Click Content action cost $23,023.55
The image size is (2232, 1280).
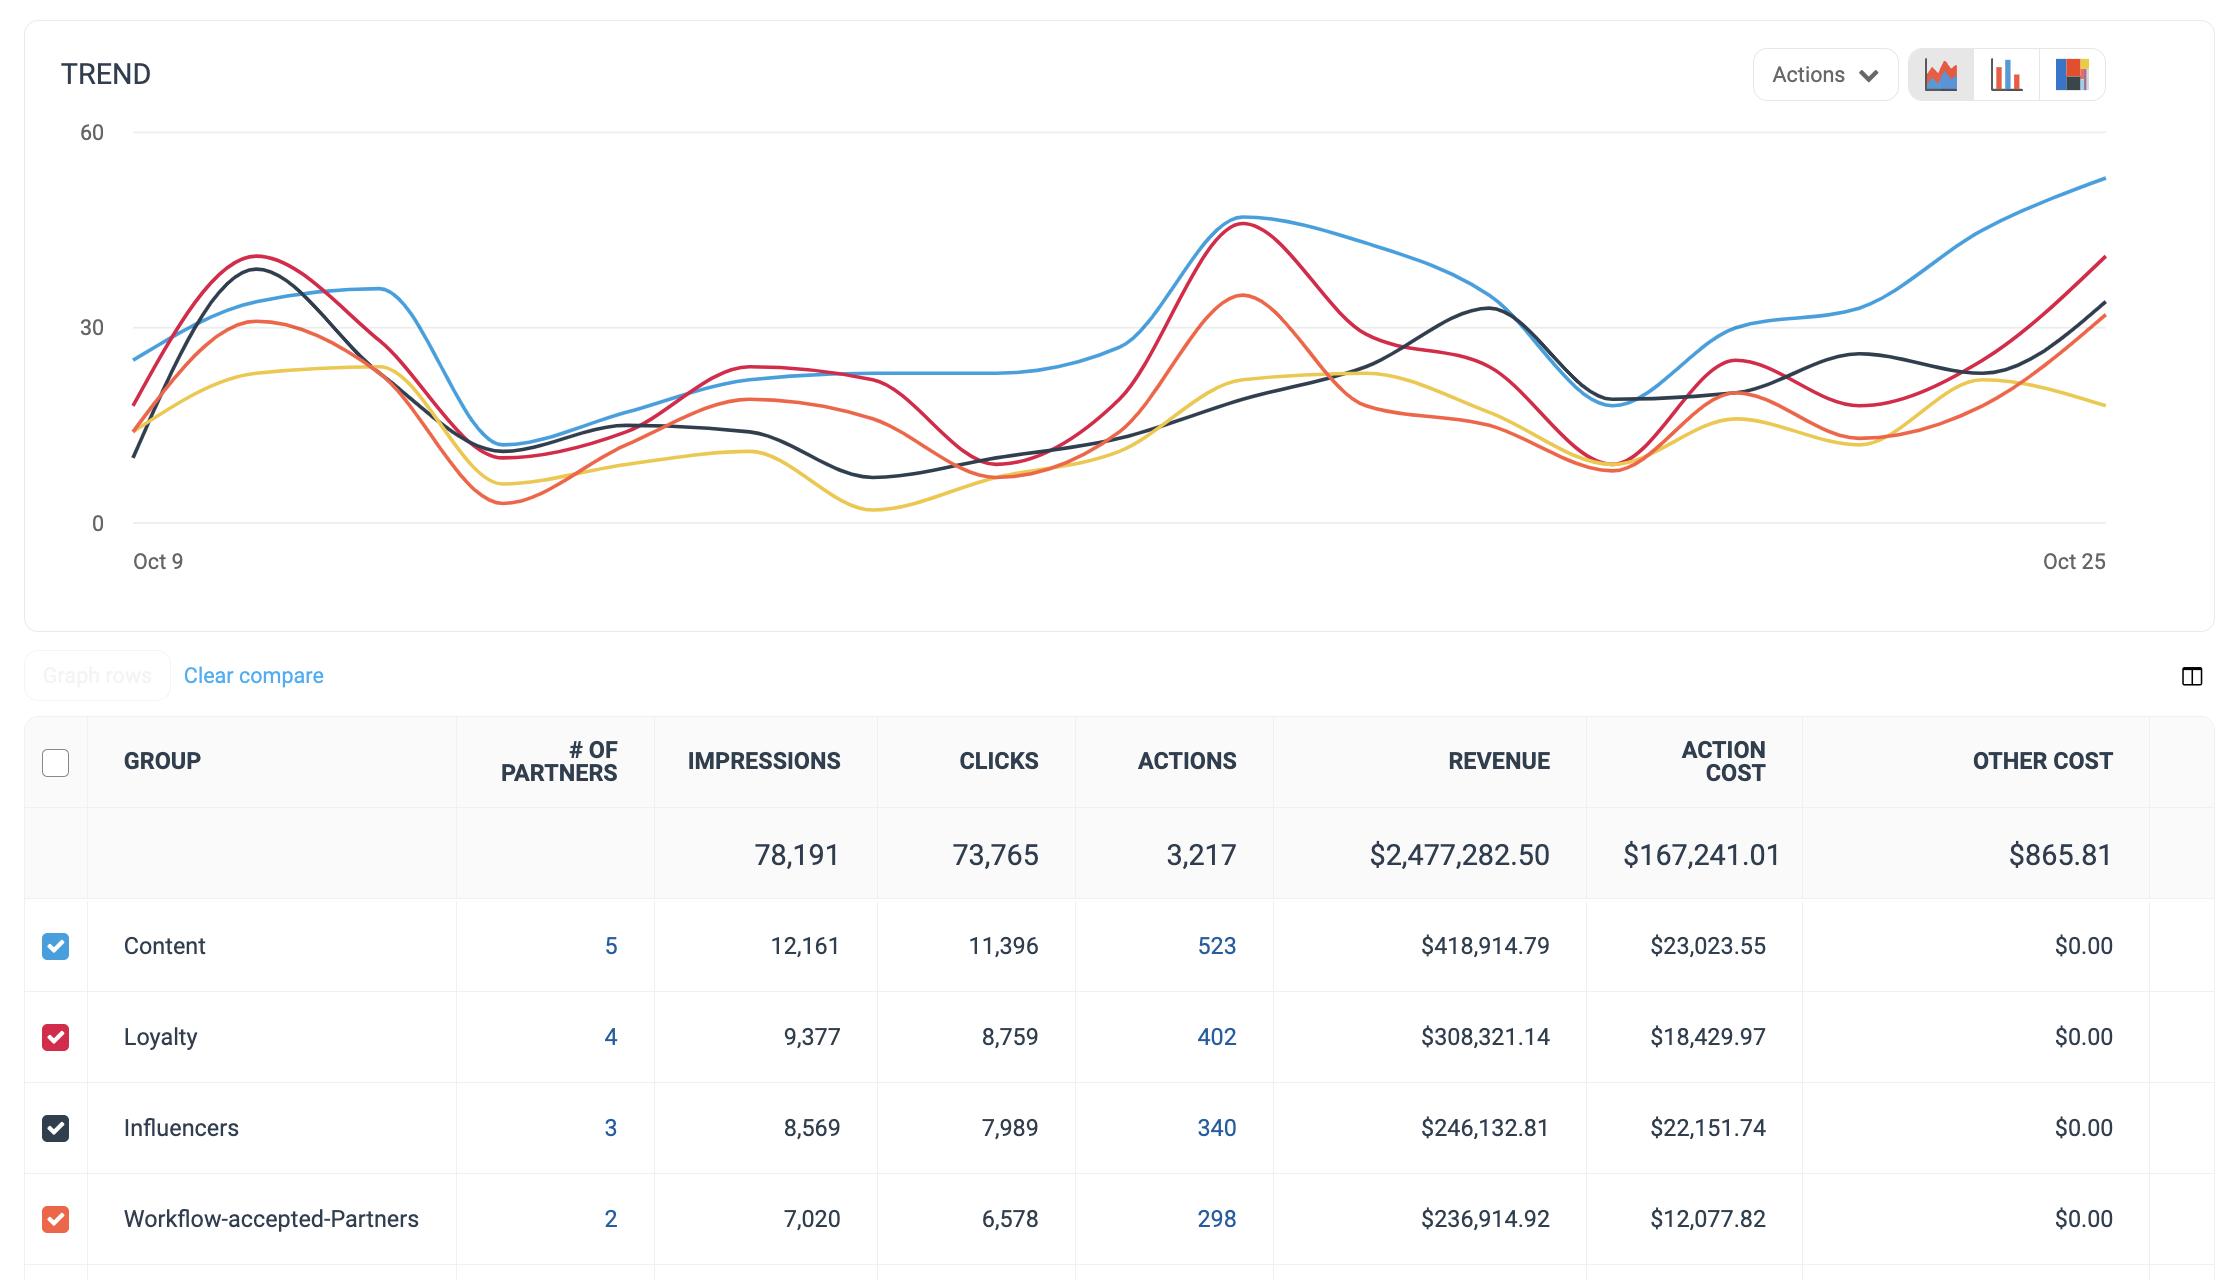point(1708,946)
